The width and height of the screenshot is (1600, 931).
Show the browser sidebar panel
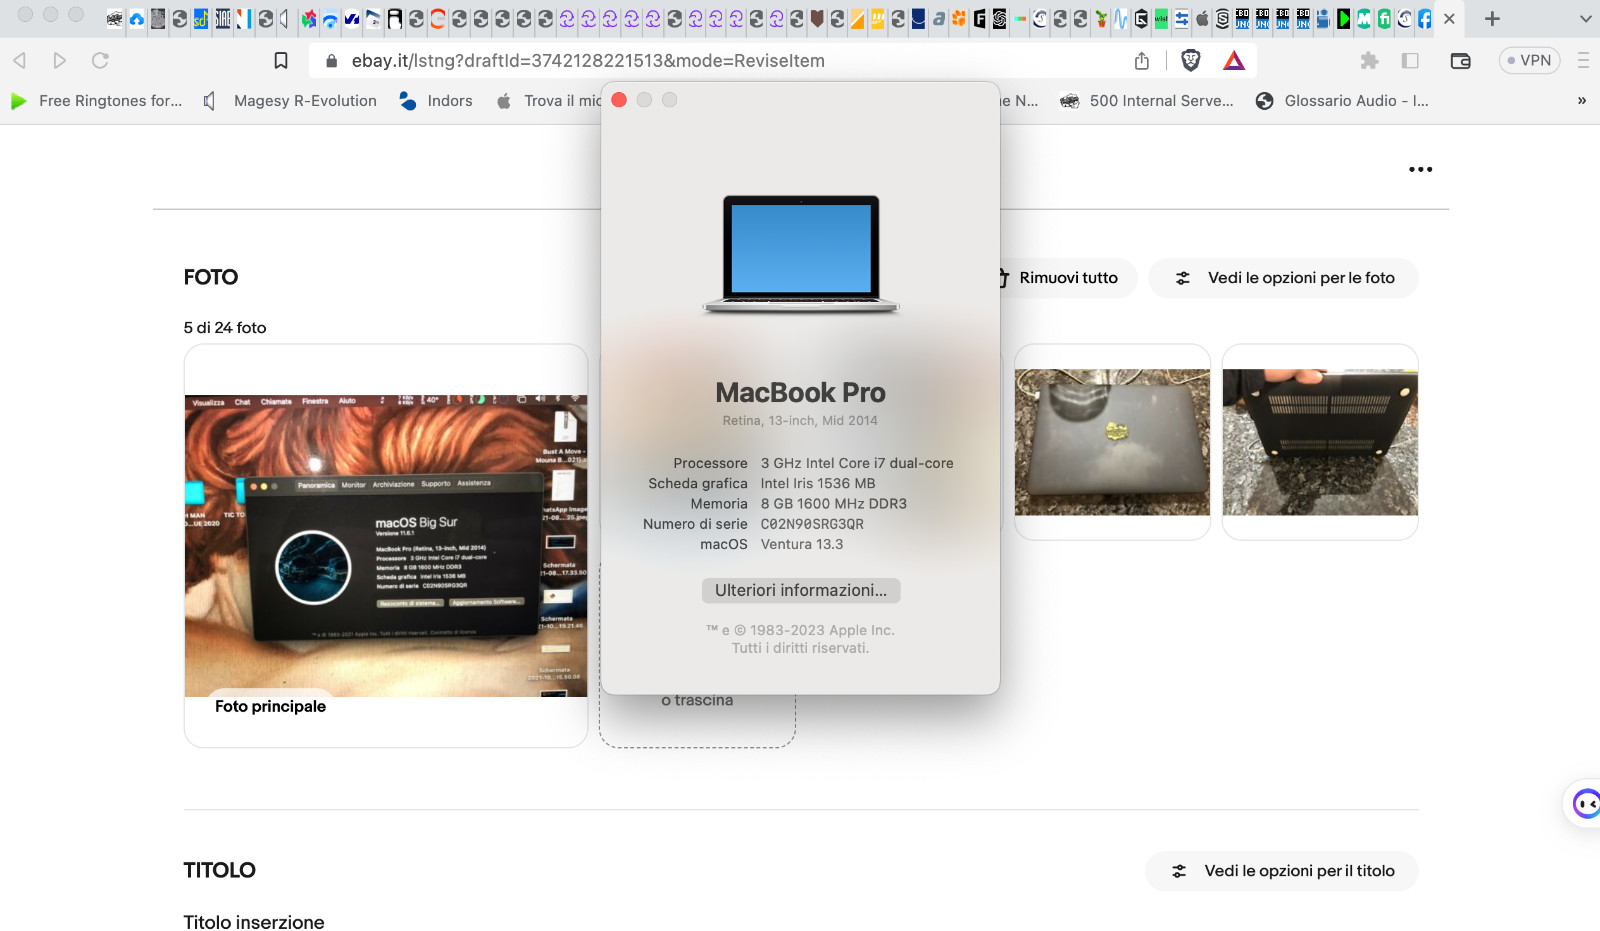click(x=1410, y=61)
